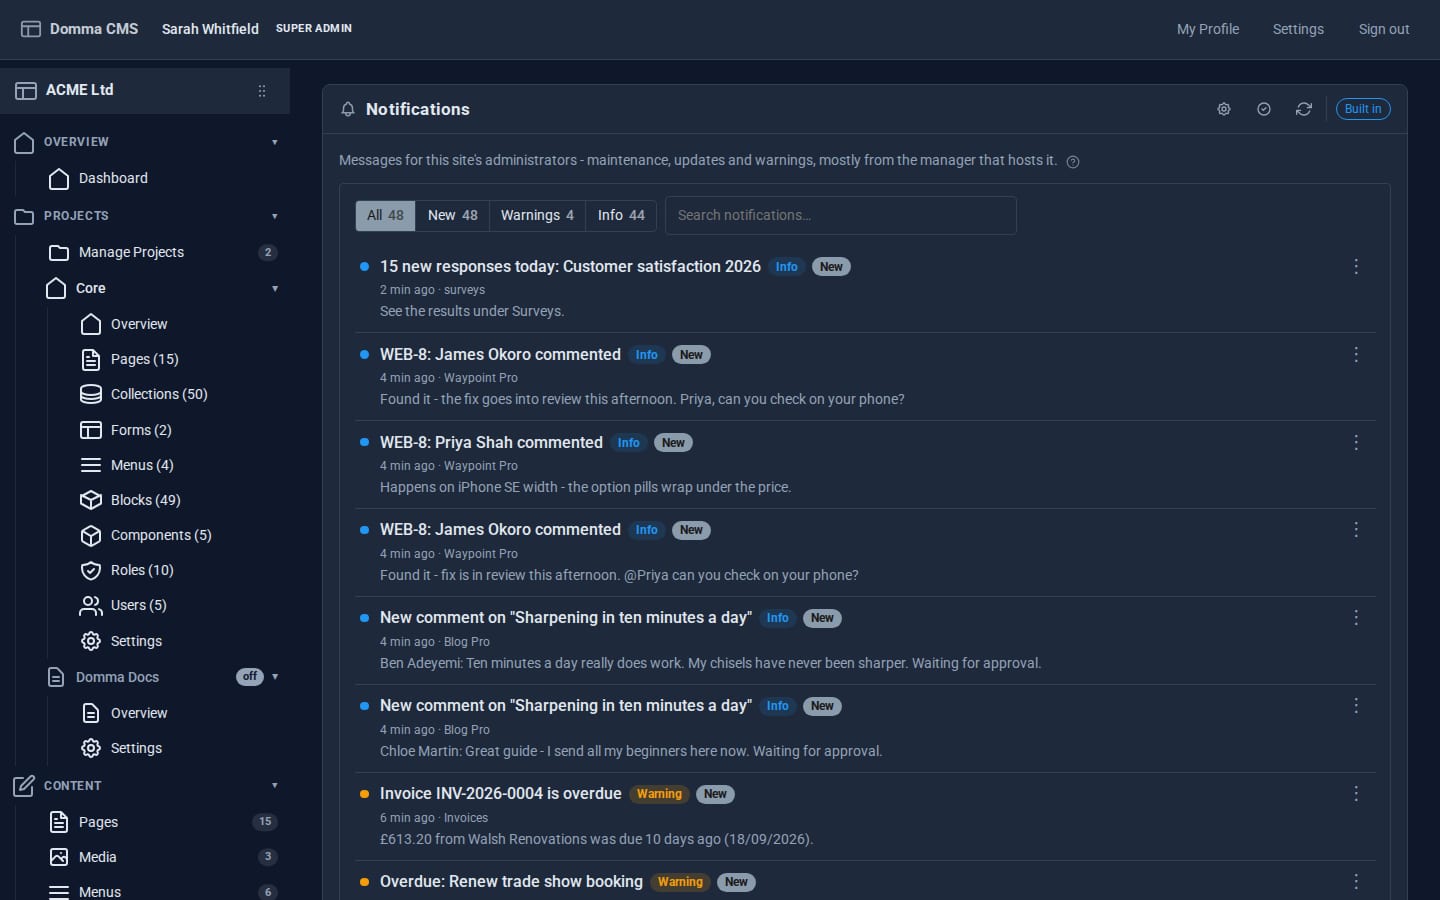
Task: Open the Overdue: Renew trade show booking notification
Action: (x=511, y=882)
